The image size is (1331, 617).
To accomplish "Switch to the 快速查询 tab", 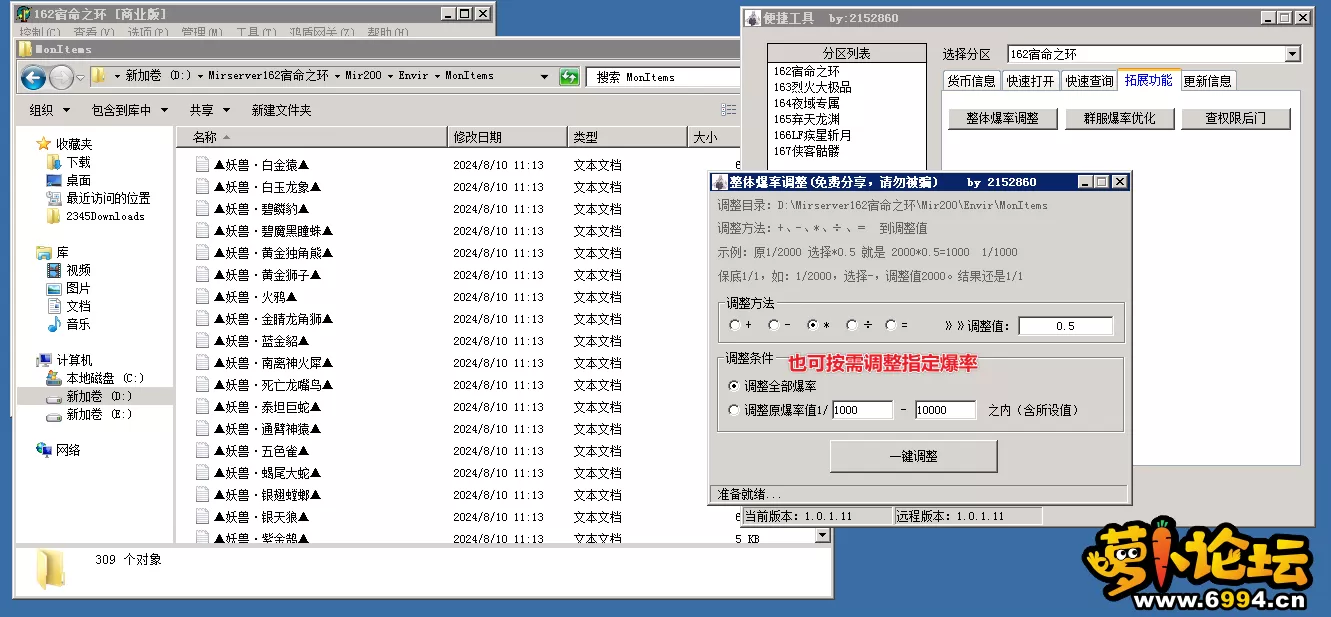I will click(x=1089, y=81).
